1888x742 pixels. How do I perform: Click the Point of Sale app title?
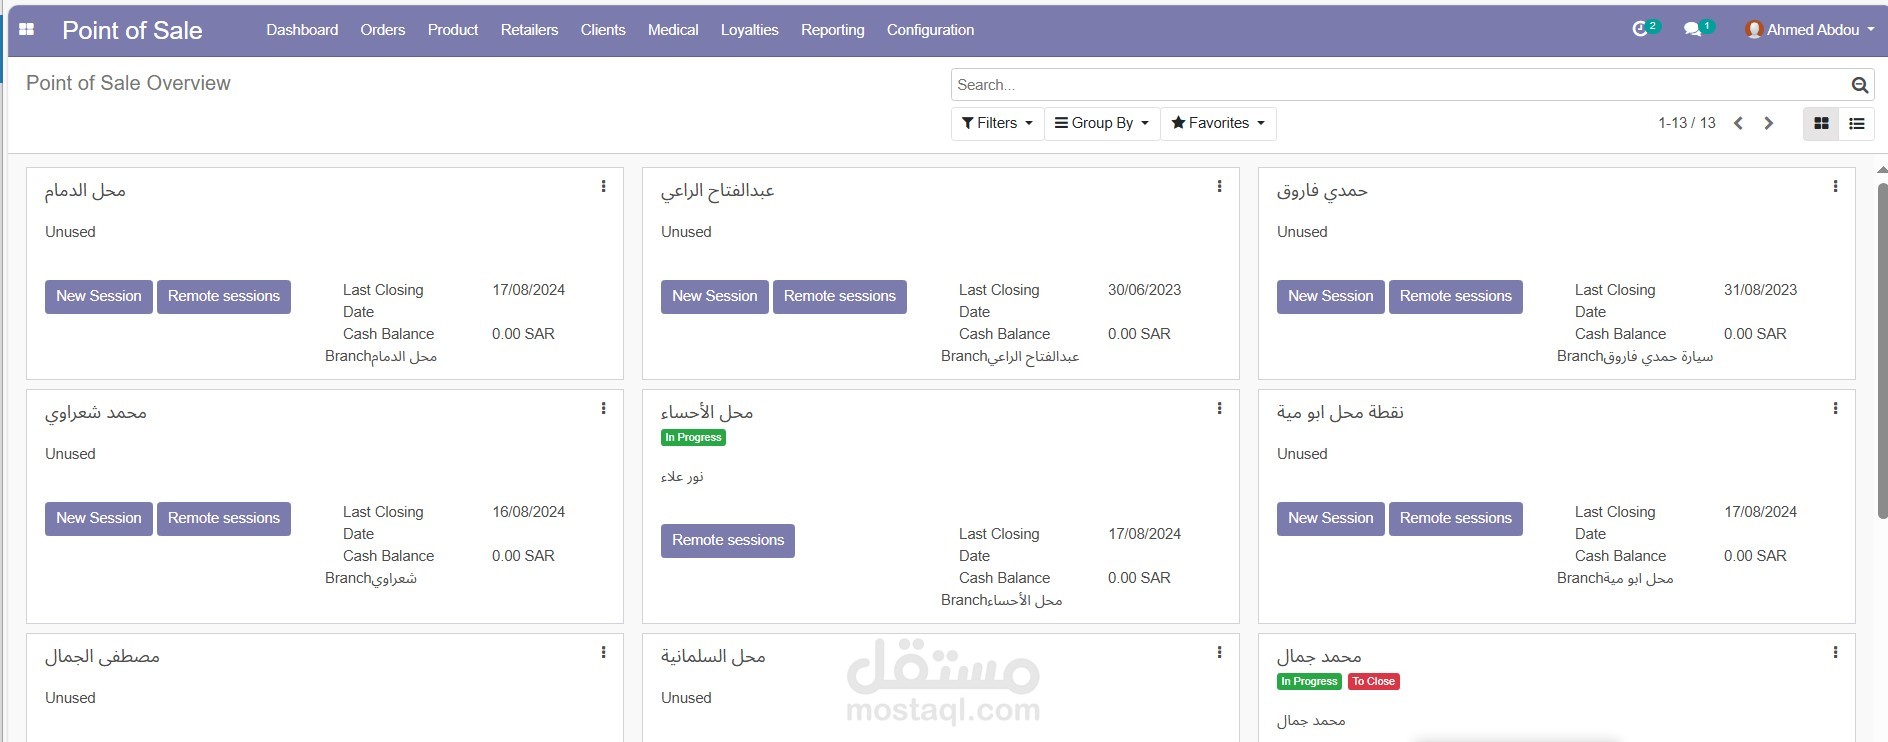coord(132,31)
